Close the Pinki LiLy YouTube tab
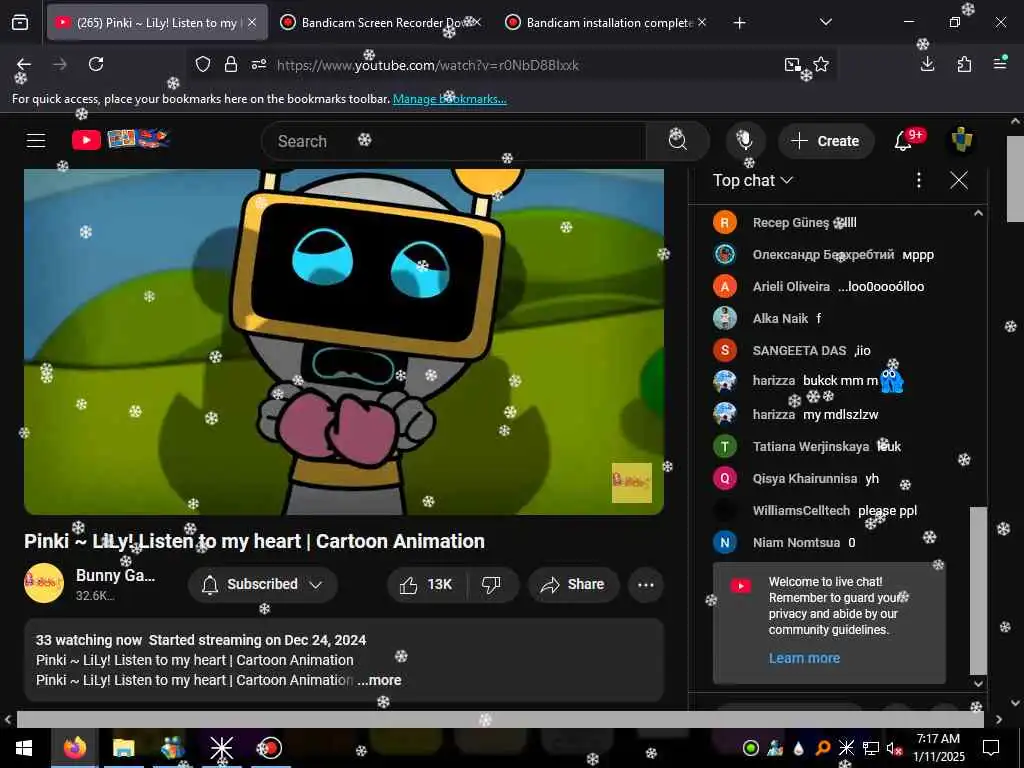The image size is (1024, 768). click(251, 23)
